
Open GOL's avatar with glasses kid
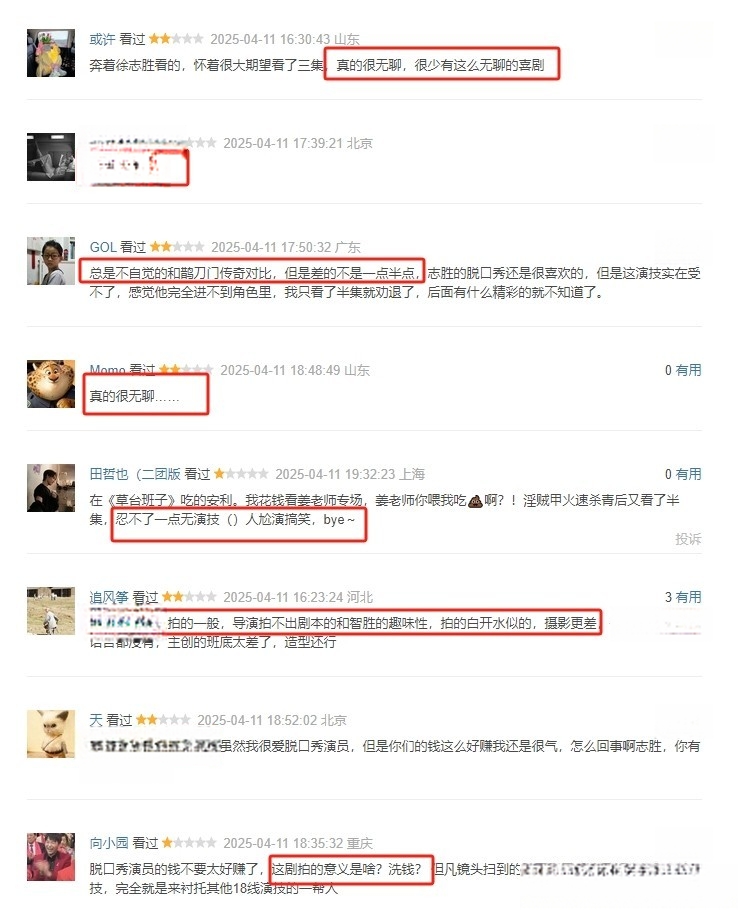(x=51, y=261)
